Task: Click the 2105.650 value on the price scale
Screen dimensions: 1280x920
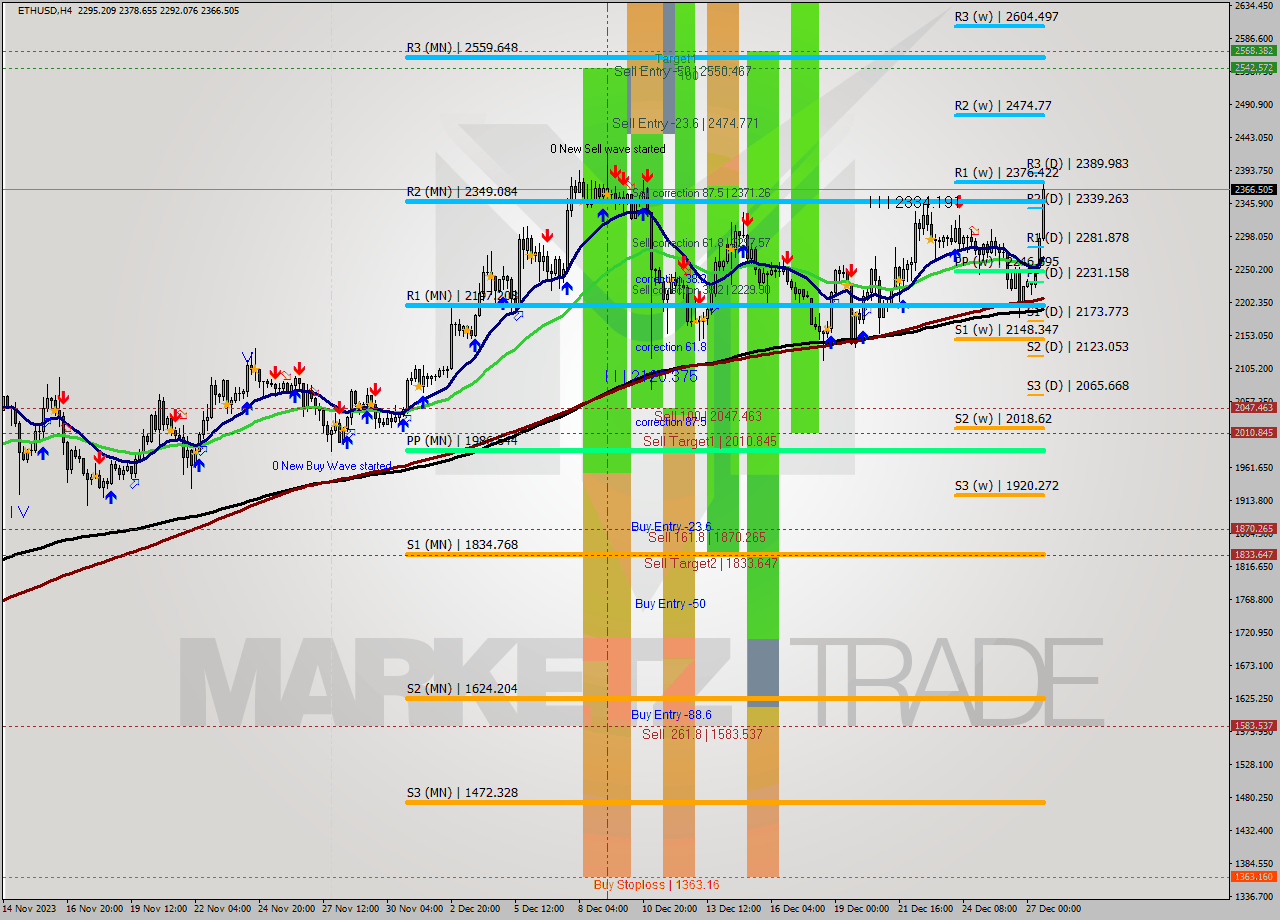Action: [x=1254, y=369]
